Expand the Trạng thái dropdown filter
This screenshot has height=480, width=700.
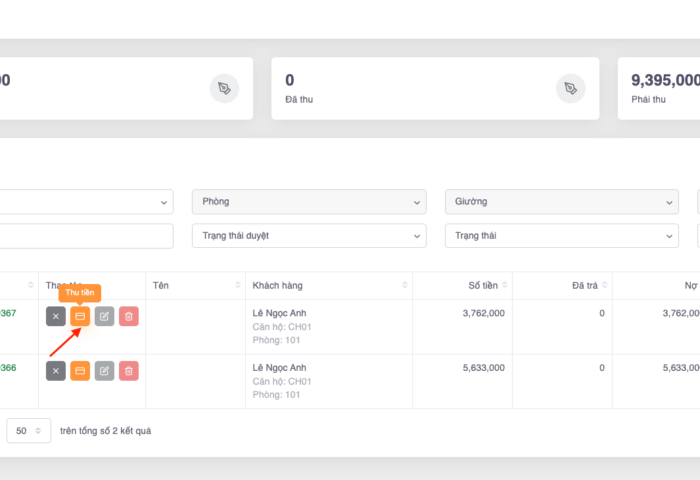coord(561,236)
